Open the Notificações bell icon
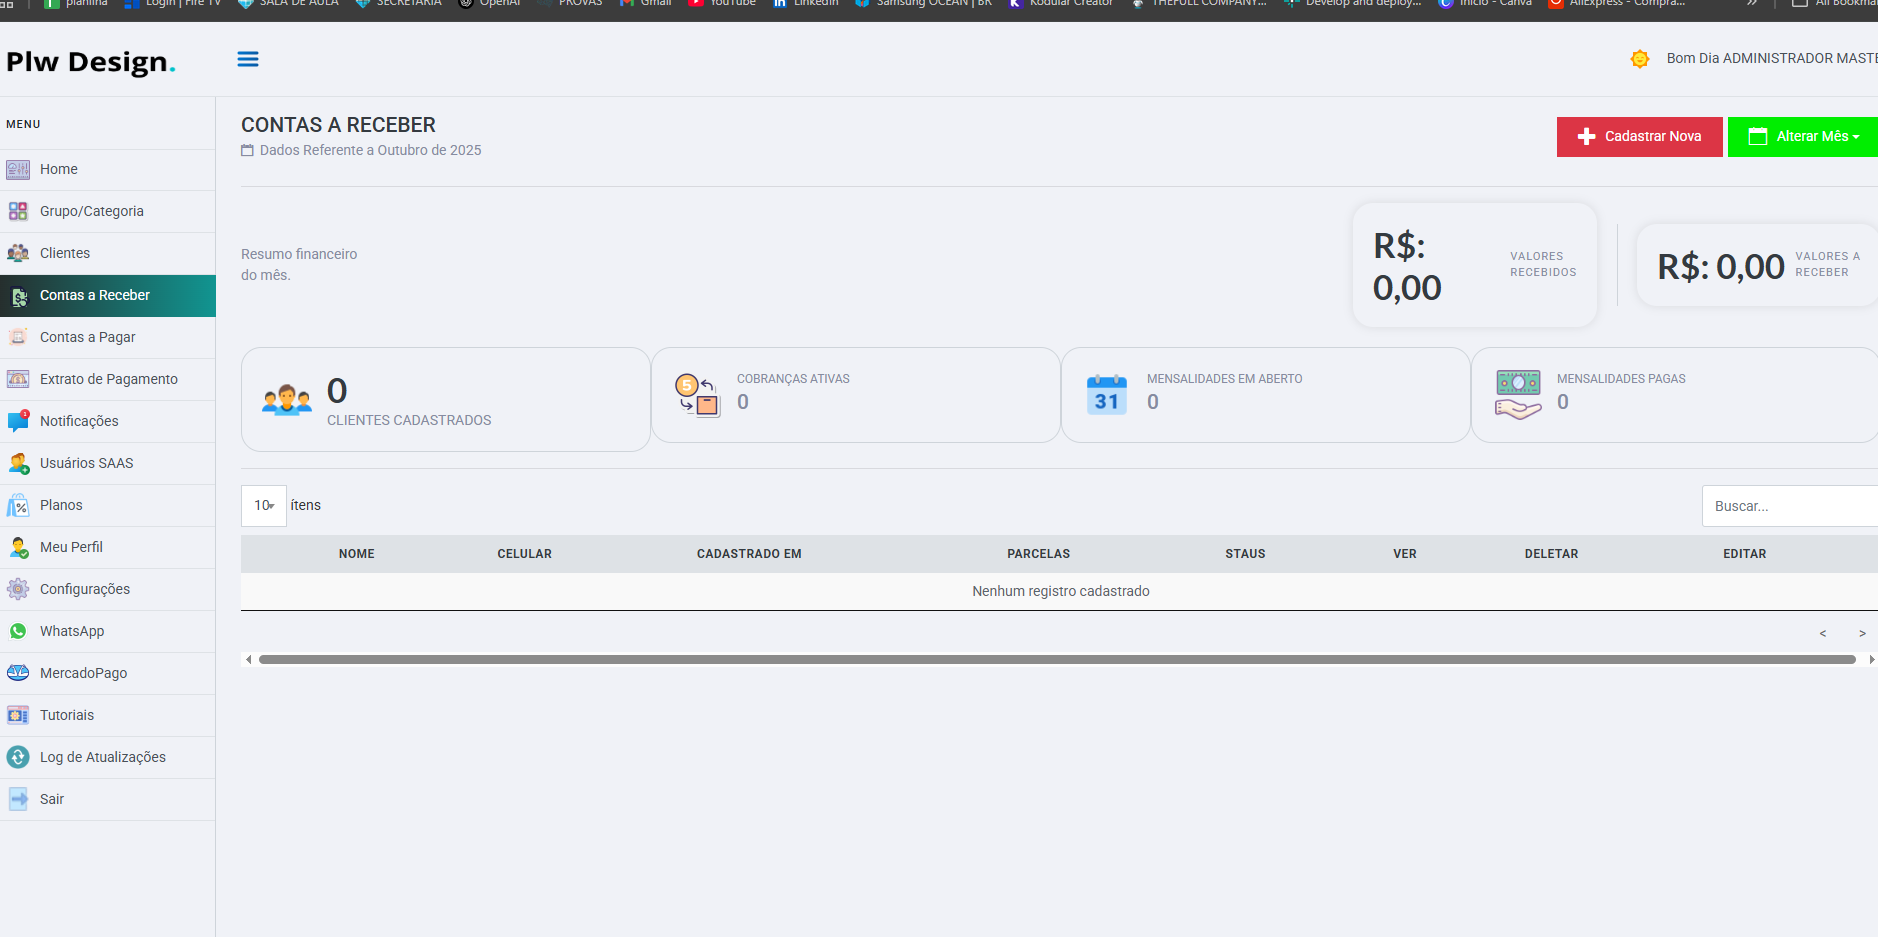The width and height of the screenshot is (1878, 937). point(18,420)
